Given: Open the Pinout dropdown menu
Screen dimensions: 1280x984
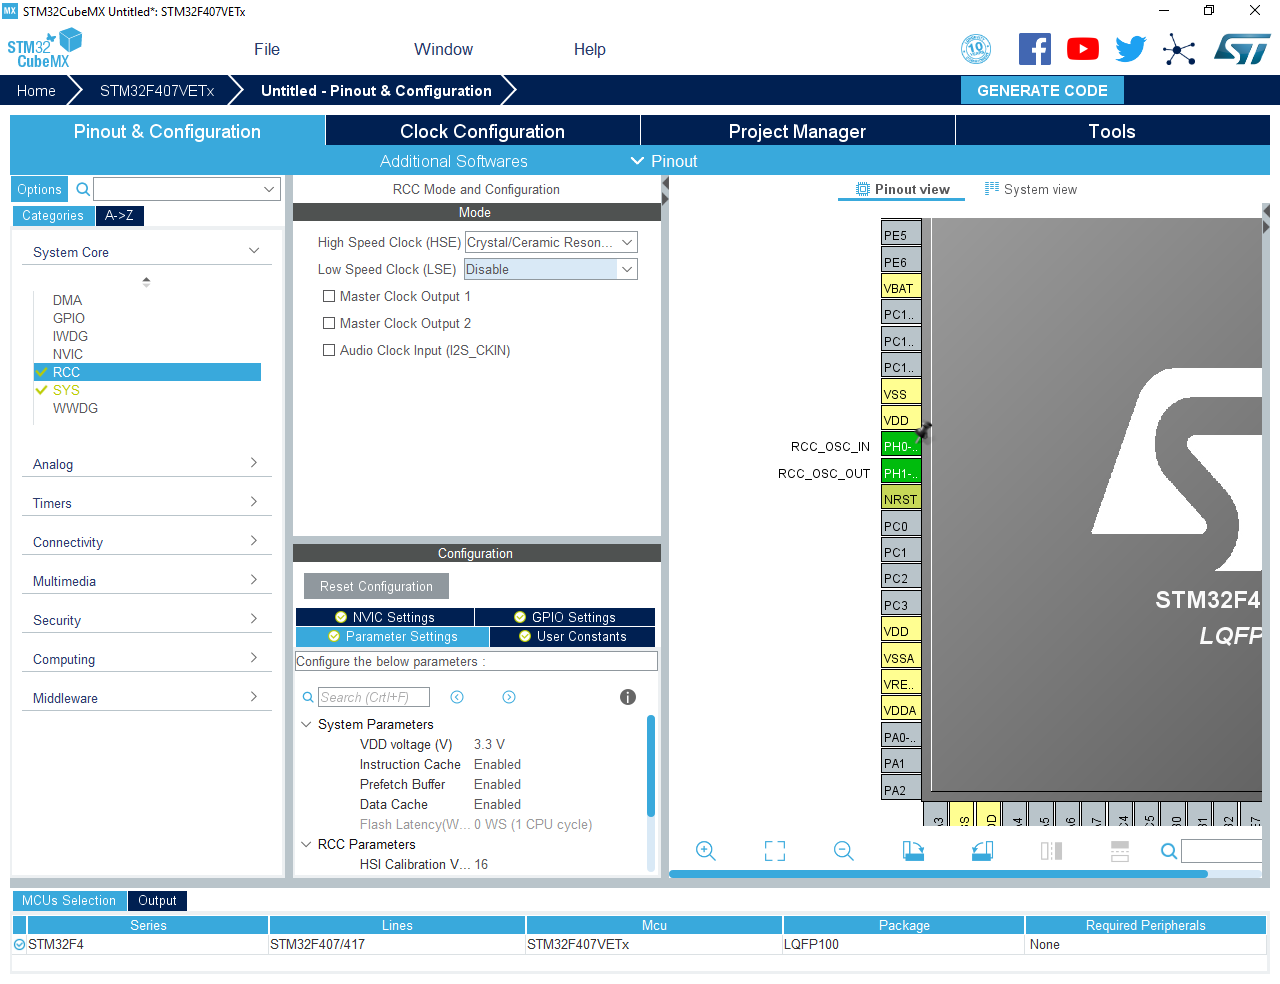Looking at the screenshot, I should (x=664, y=161).
